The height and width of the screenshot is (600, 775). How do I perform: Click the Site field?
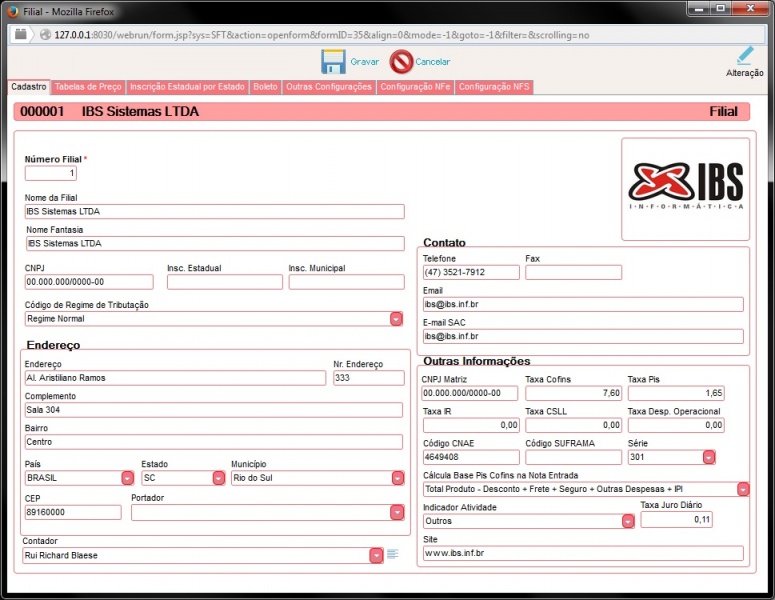coord(583,553)
